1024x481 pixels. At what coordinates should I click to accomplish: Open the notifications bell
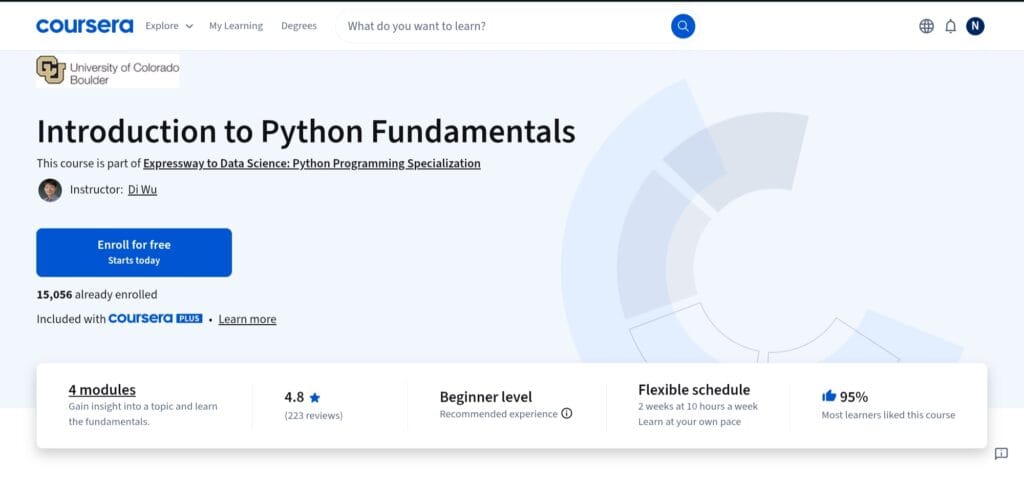(x=950, y=26)
